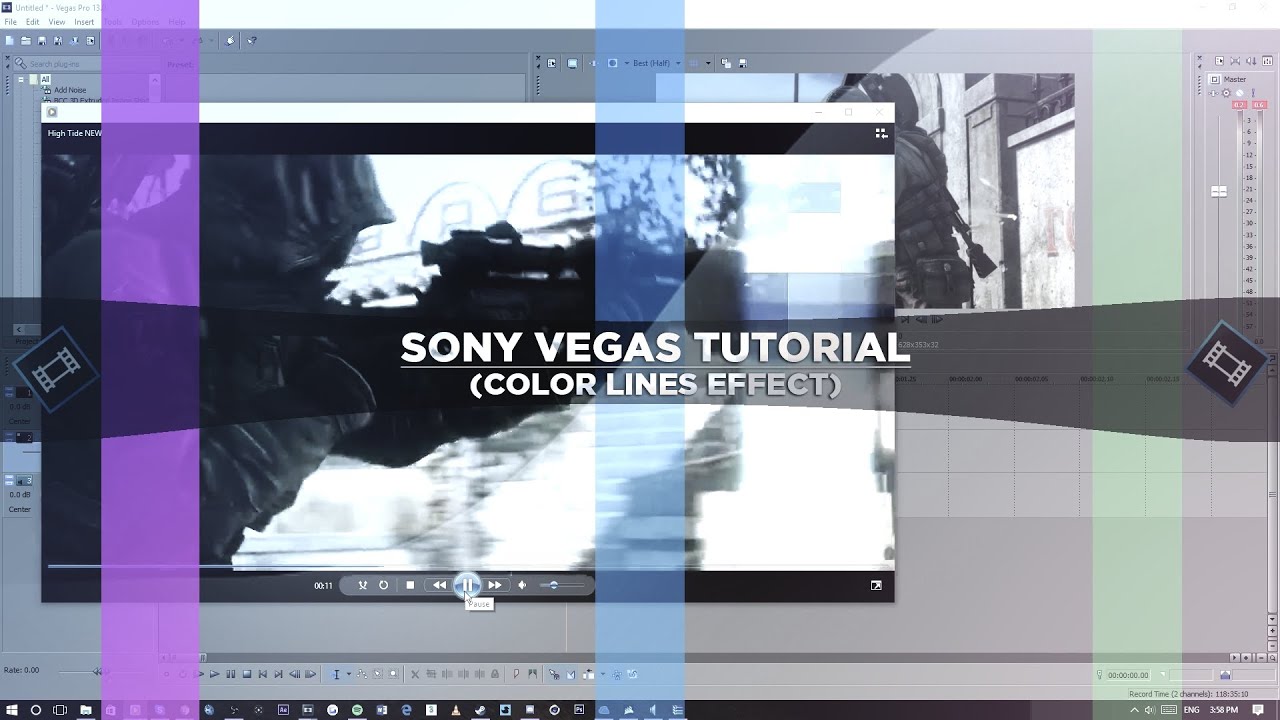1280x720 pixels.
Task: Toggle the Automatic Crossfades icon
Action: [x=571, y=674]
